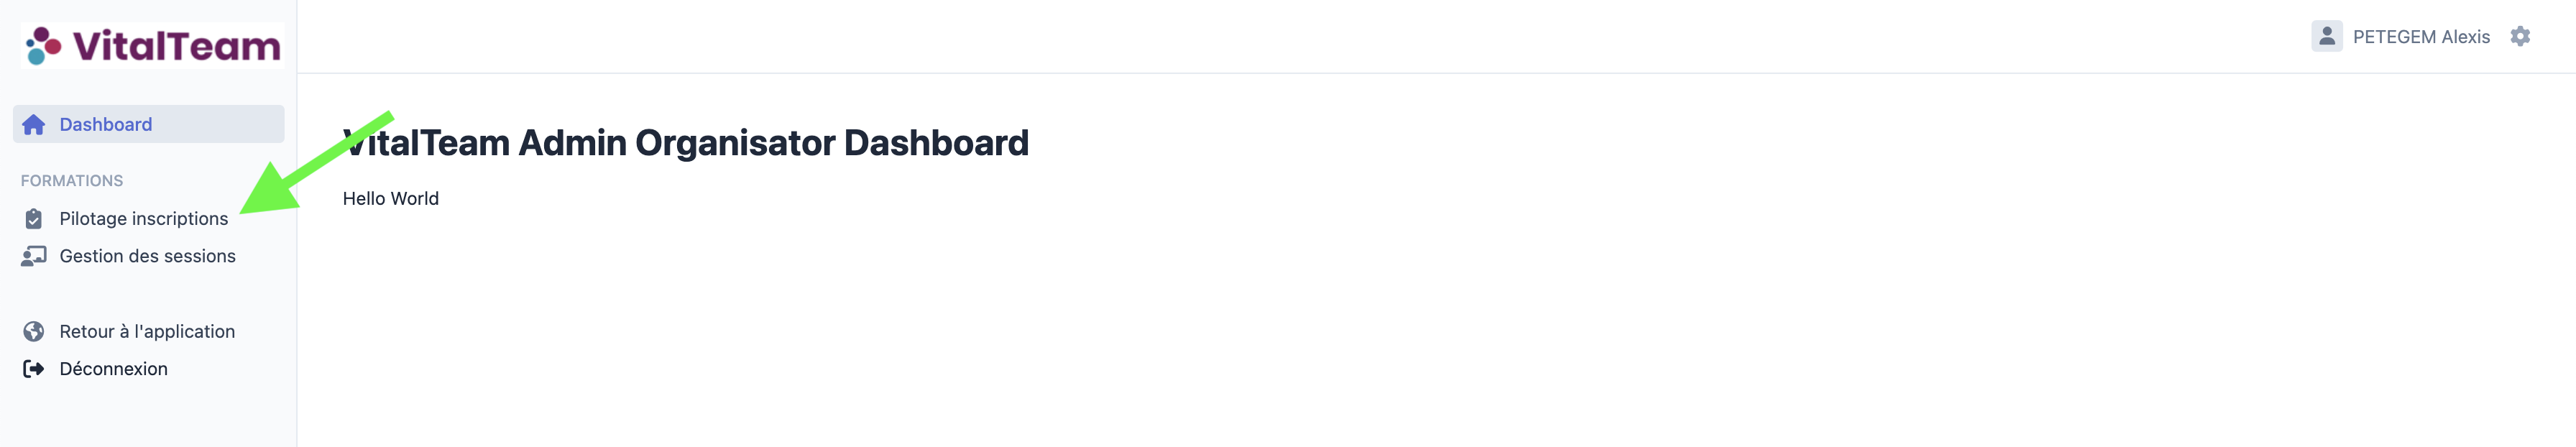Click the Hello World text

tap(390, 199)
